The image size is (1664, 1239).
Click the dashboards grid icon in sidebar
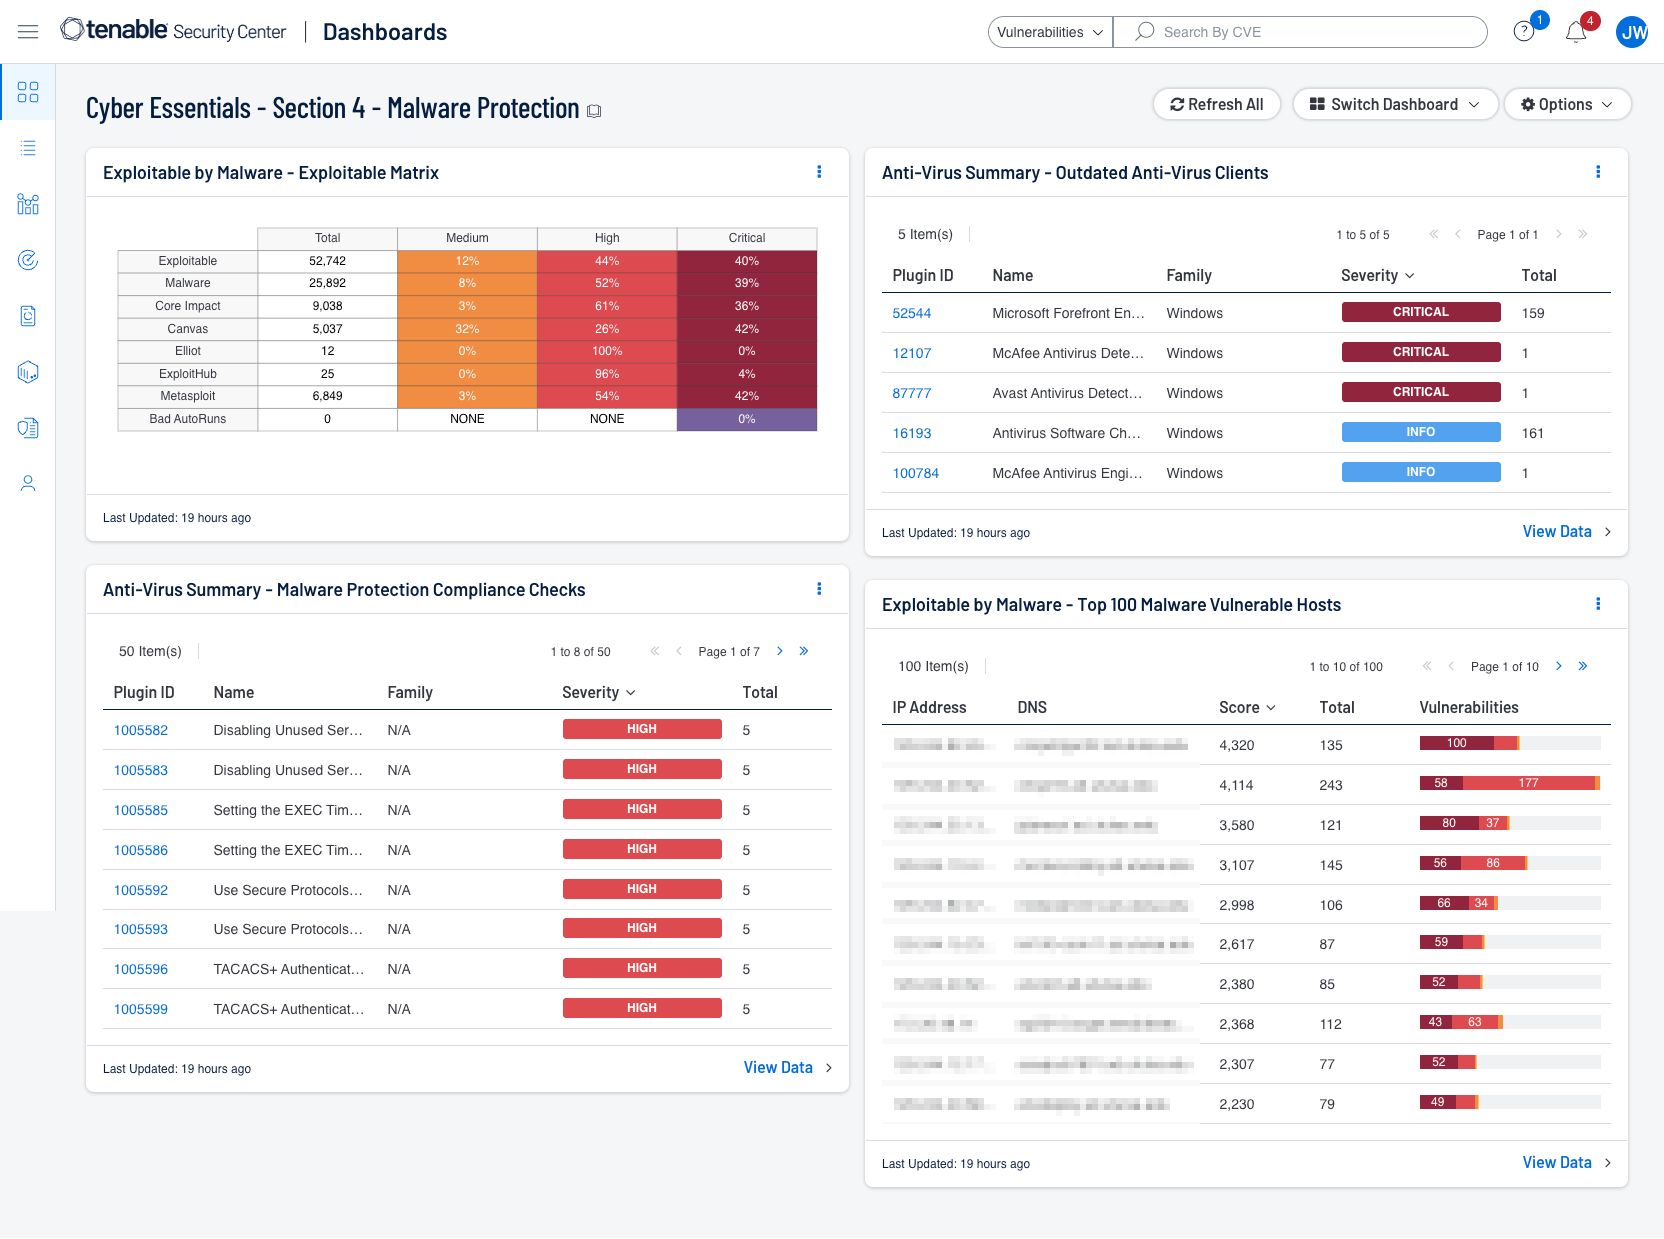(28, 92)
